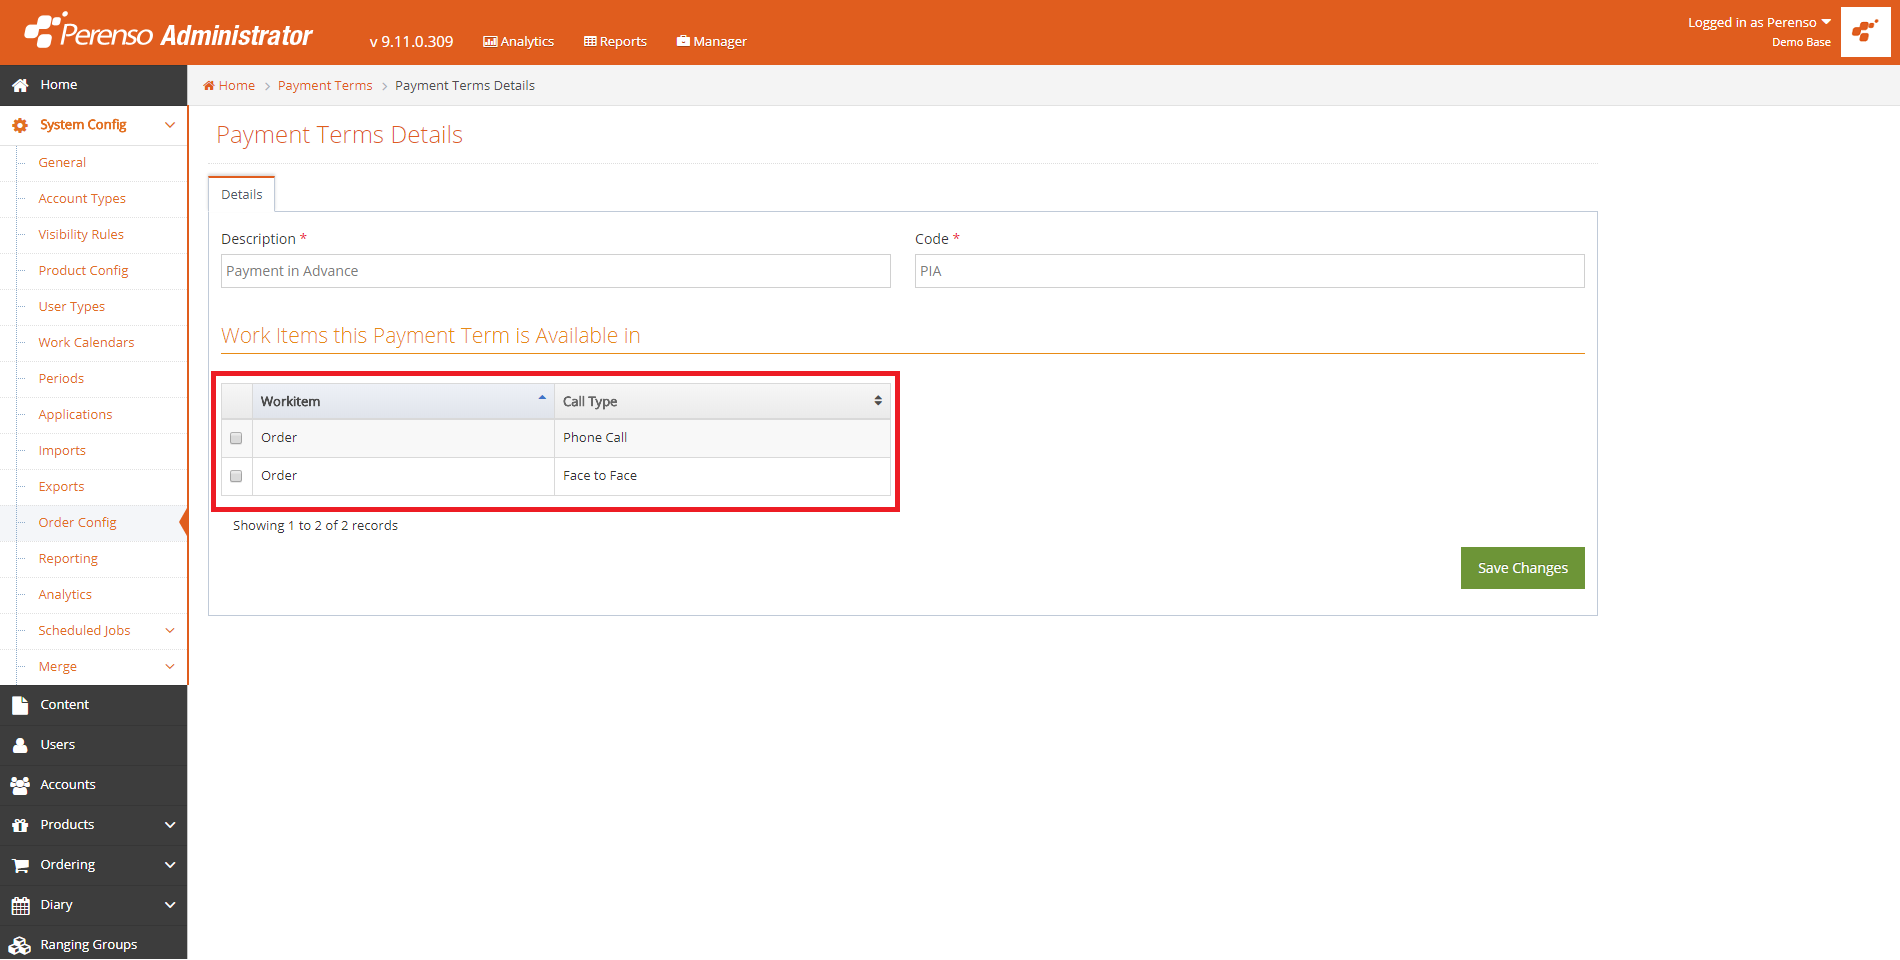Click the breadcrumb Home house icon

[x=209, y=85]
